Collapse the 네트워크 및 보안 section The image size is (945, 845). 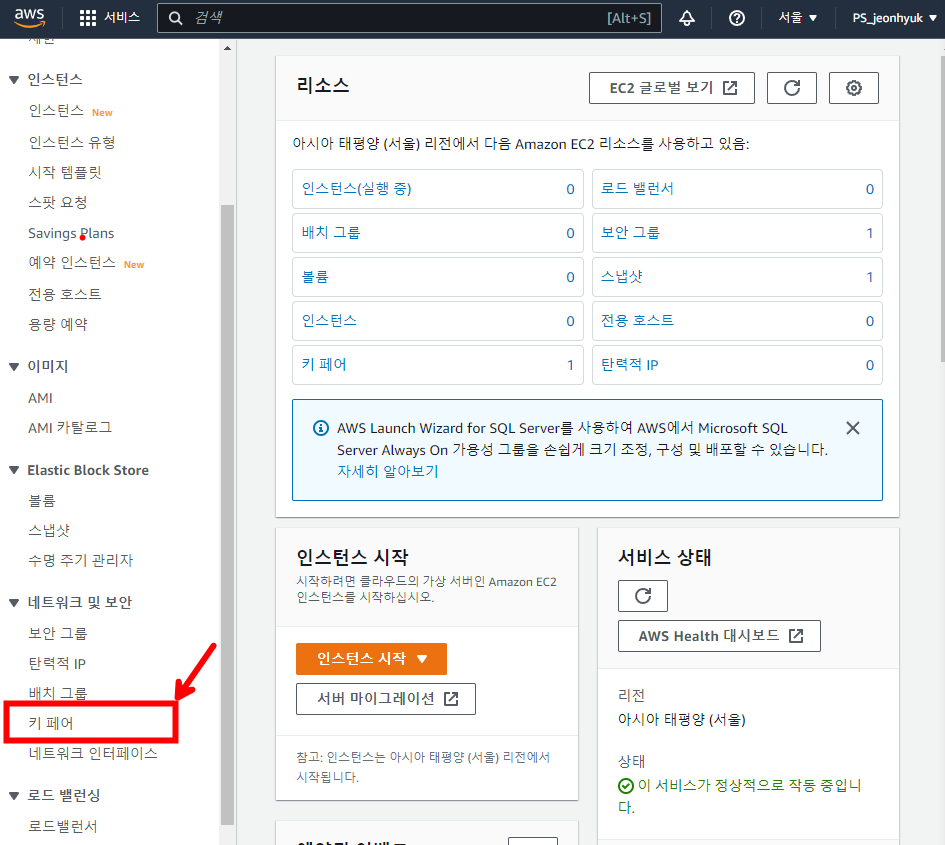pos(14,602)
